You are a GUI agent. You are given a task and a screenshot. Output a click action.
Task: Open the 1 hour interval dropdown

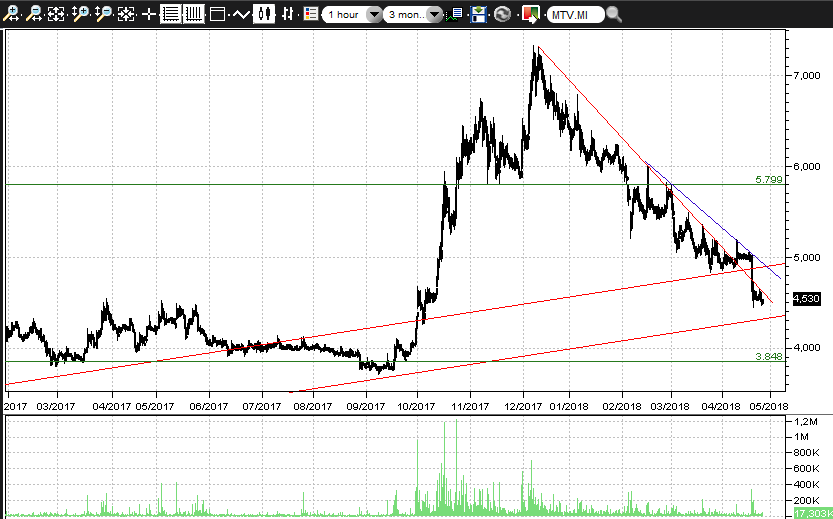coord(352,14)
